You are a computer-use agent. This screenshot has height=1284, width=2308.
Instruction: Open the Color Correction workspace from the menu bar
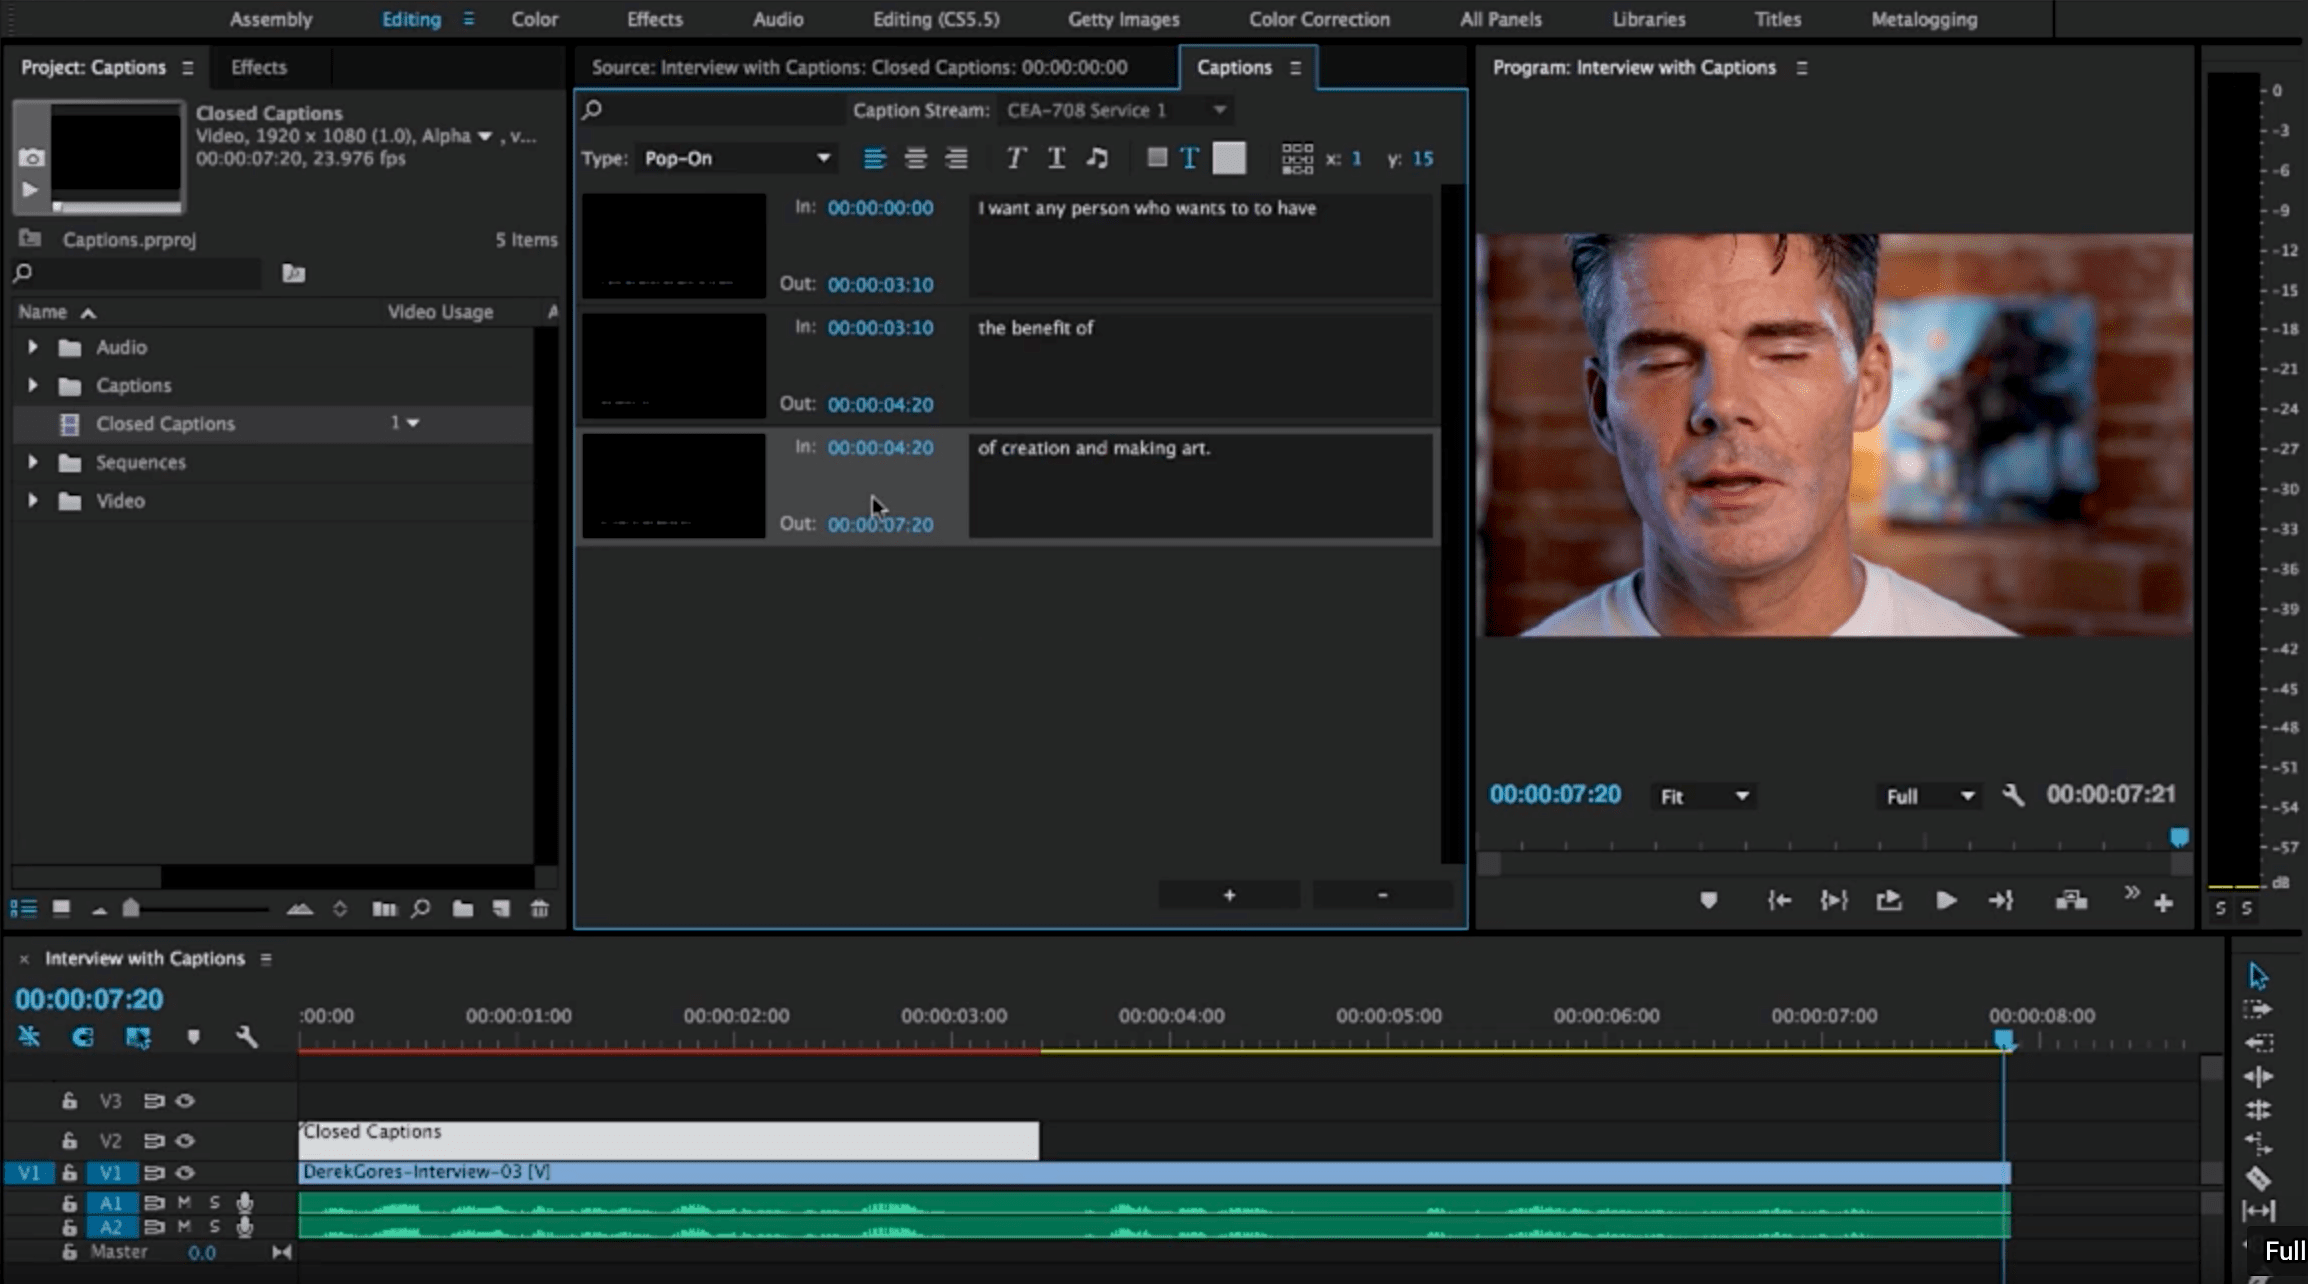tap(1319, 19)
